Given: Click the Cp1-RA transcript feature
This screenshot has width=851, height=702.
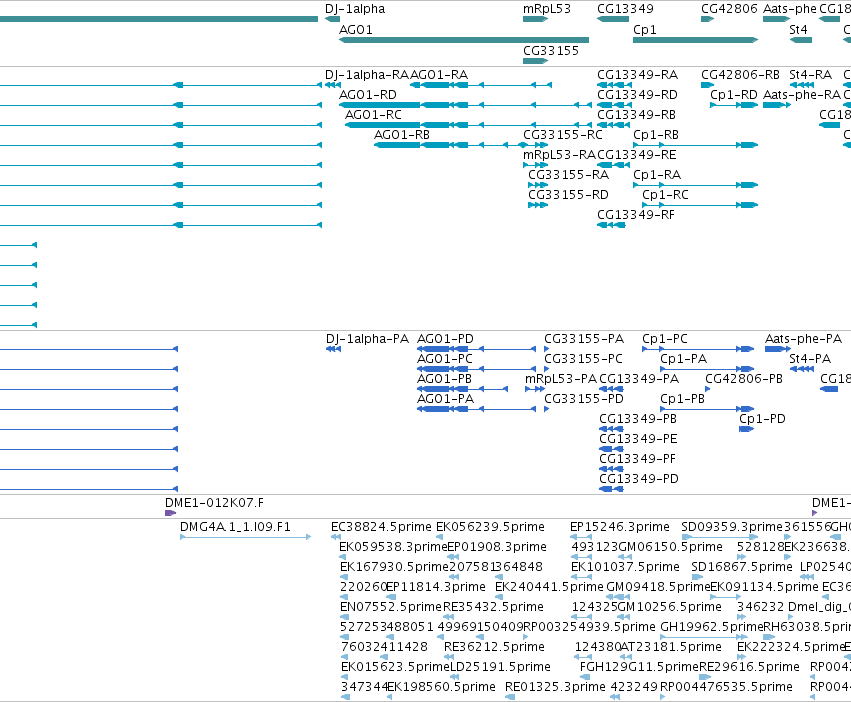Looking at the screenshot, I should pyautogui.click(x=695, y=185).
